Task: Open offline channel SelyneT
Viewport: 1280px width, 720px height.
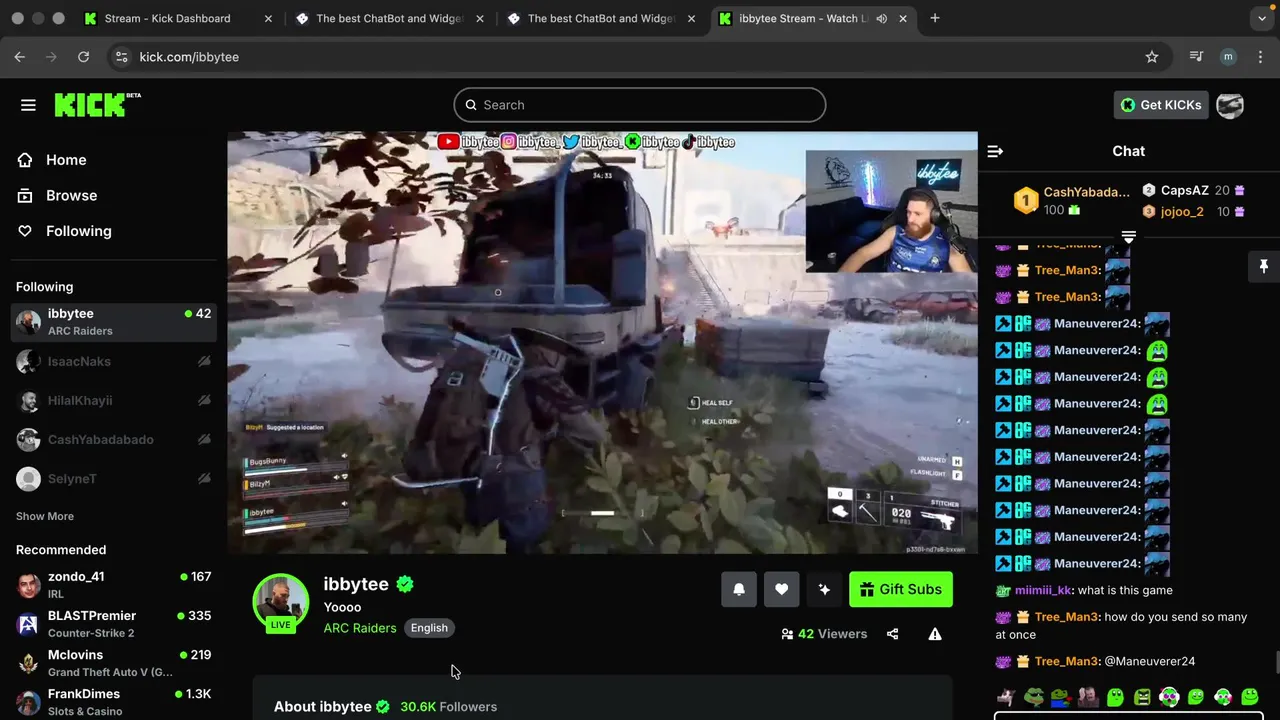Action: [x=114, y=478]
